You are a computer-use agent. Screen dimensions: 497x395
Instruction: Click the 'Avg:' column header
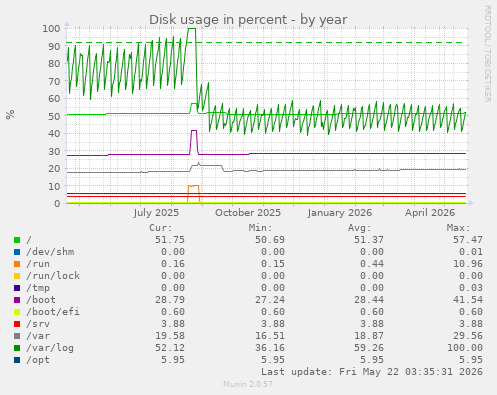pos(359,228)
